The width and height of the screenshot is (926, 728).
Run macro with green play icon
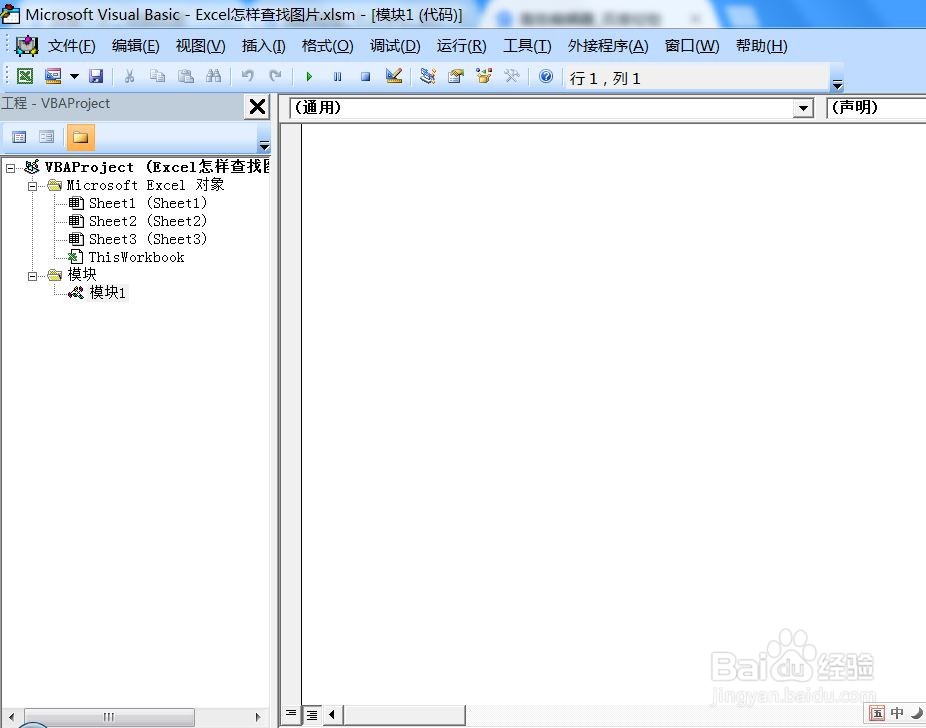point(309,76)
